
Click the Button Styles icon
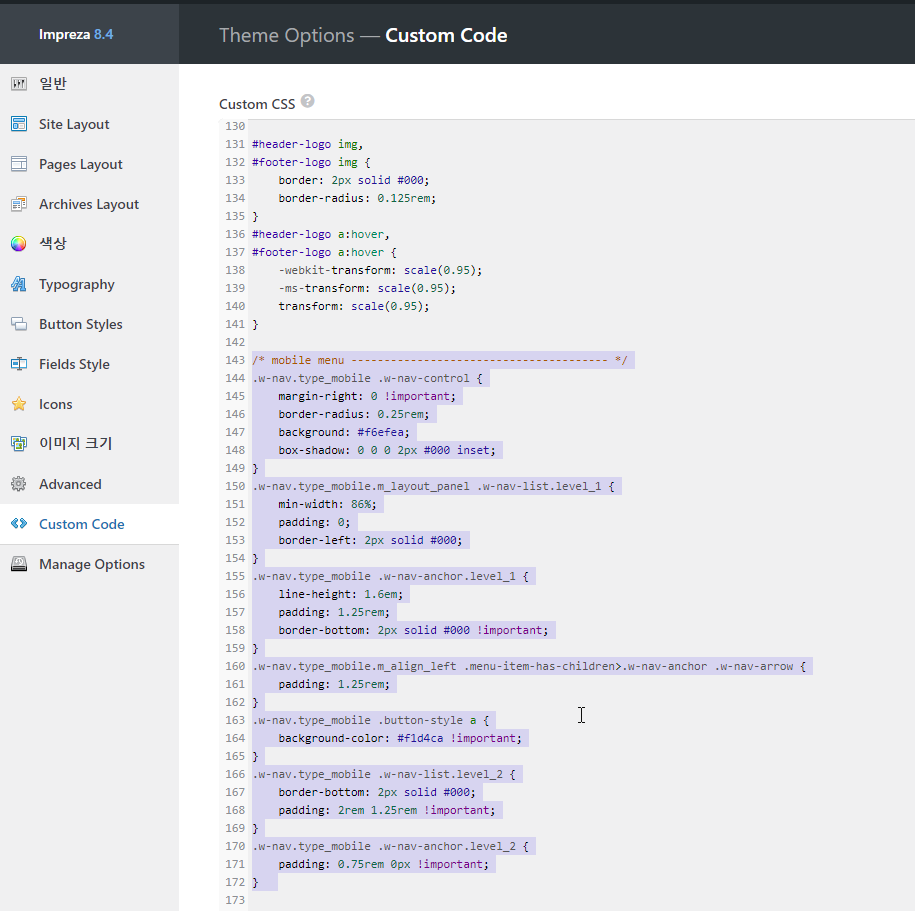point(19,324)
